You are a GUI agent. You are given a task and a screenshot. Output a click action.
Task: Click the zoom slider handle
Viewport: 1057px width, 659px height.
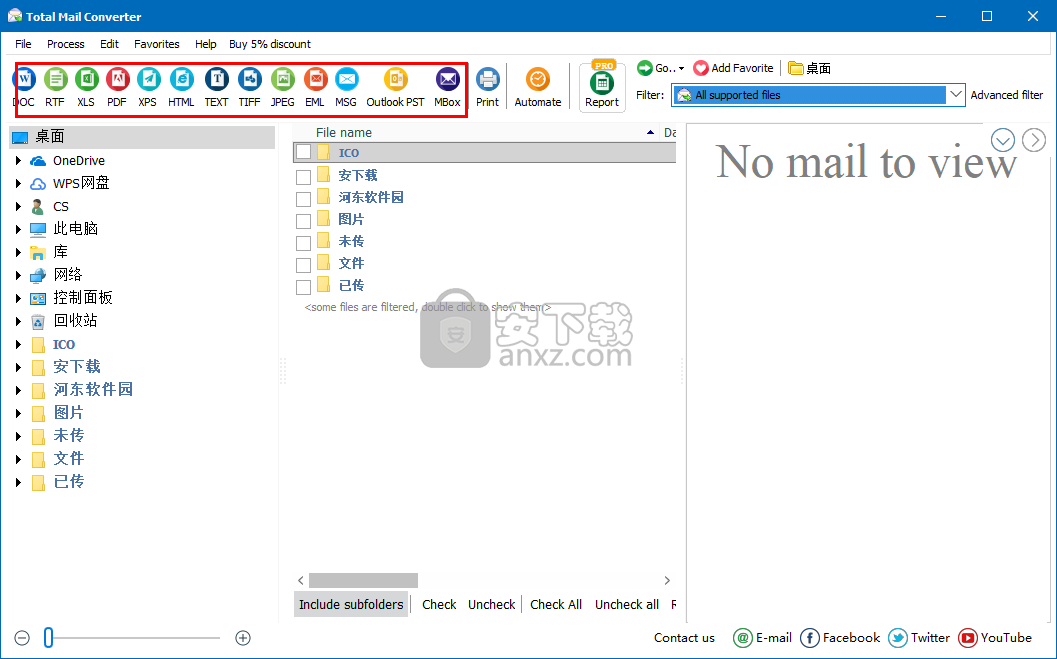coord(49,637)
